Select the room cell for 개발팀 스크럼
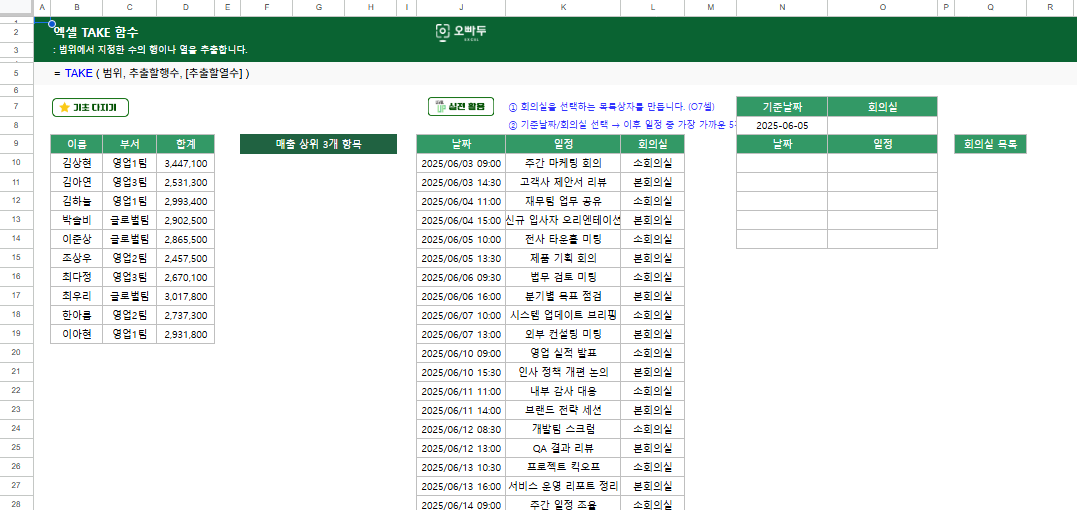Image resolution: width=1077 pixels, height=510 pixels. point(653,429)
